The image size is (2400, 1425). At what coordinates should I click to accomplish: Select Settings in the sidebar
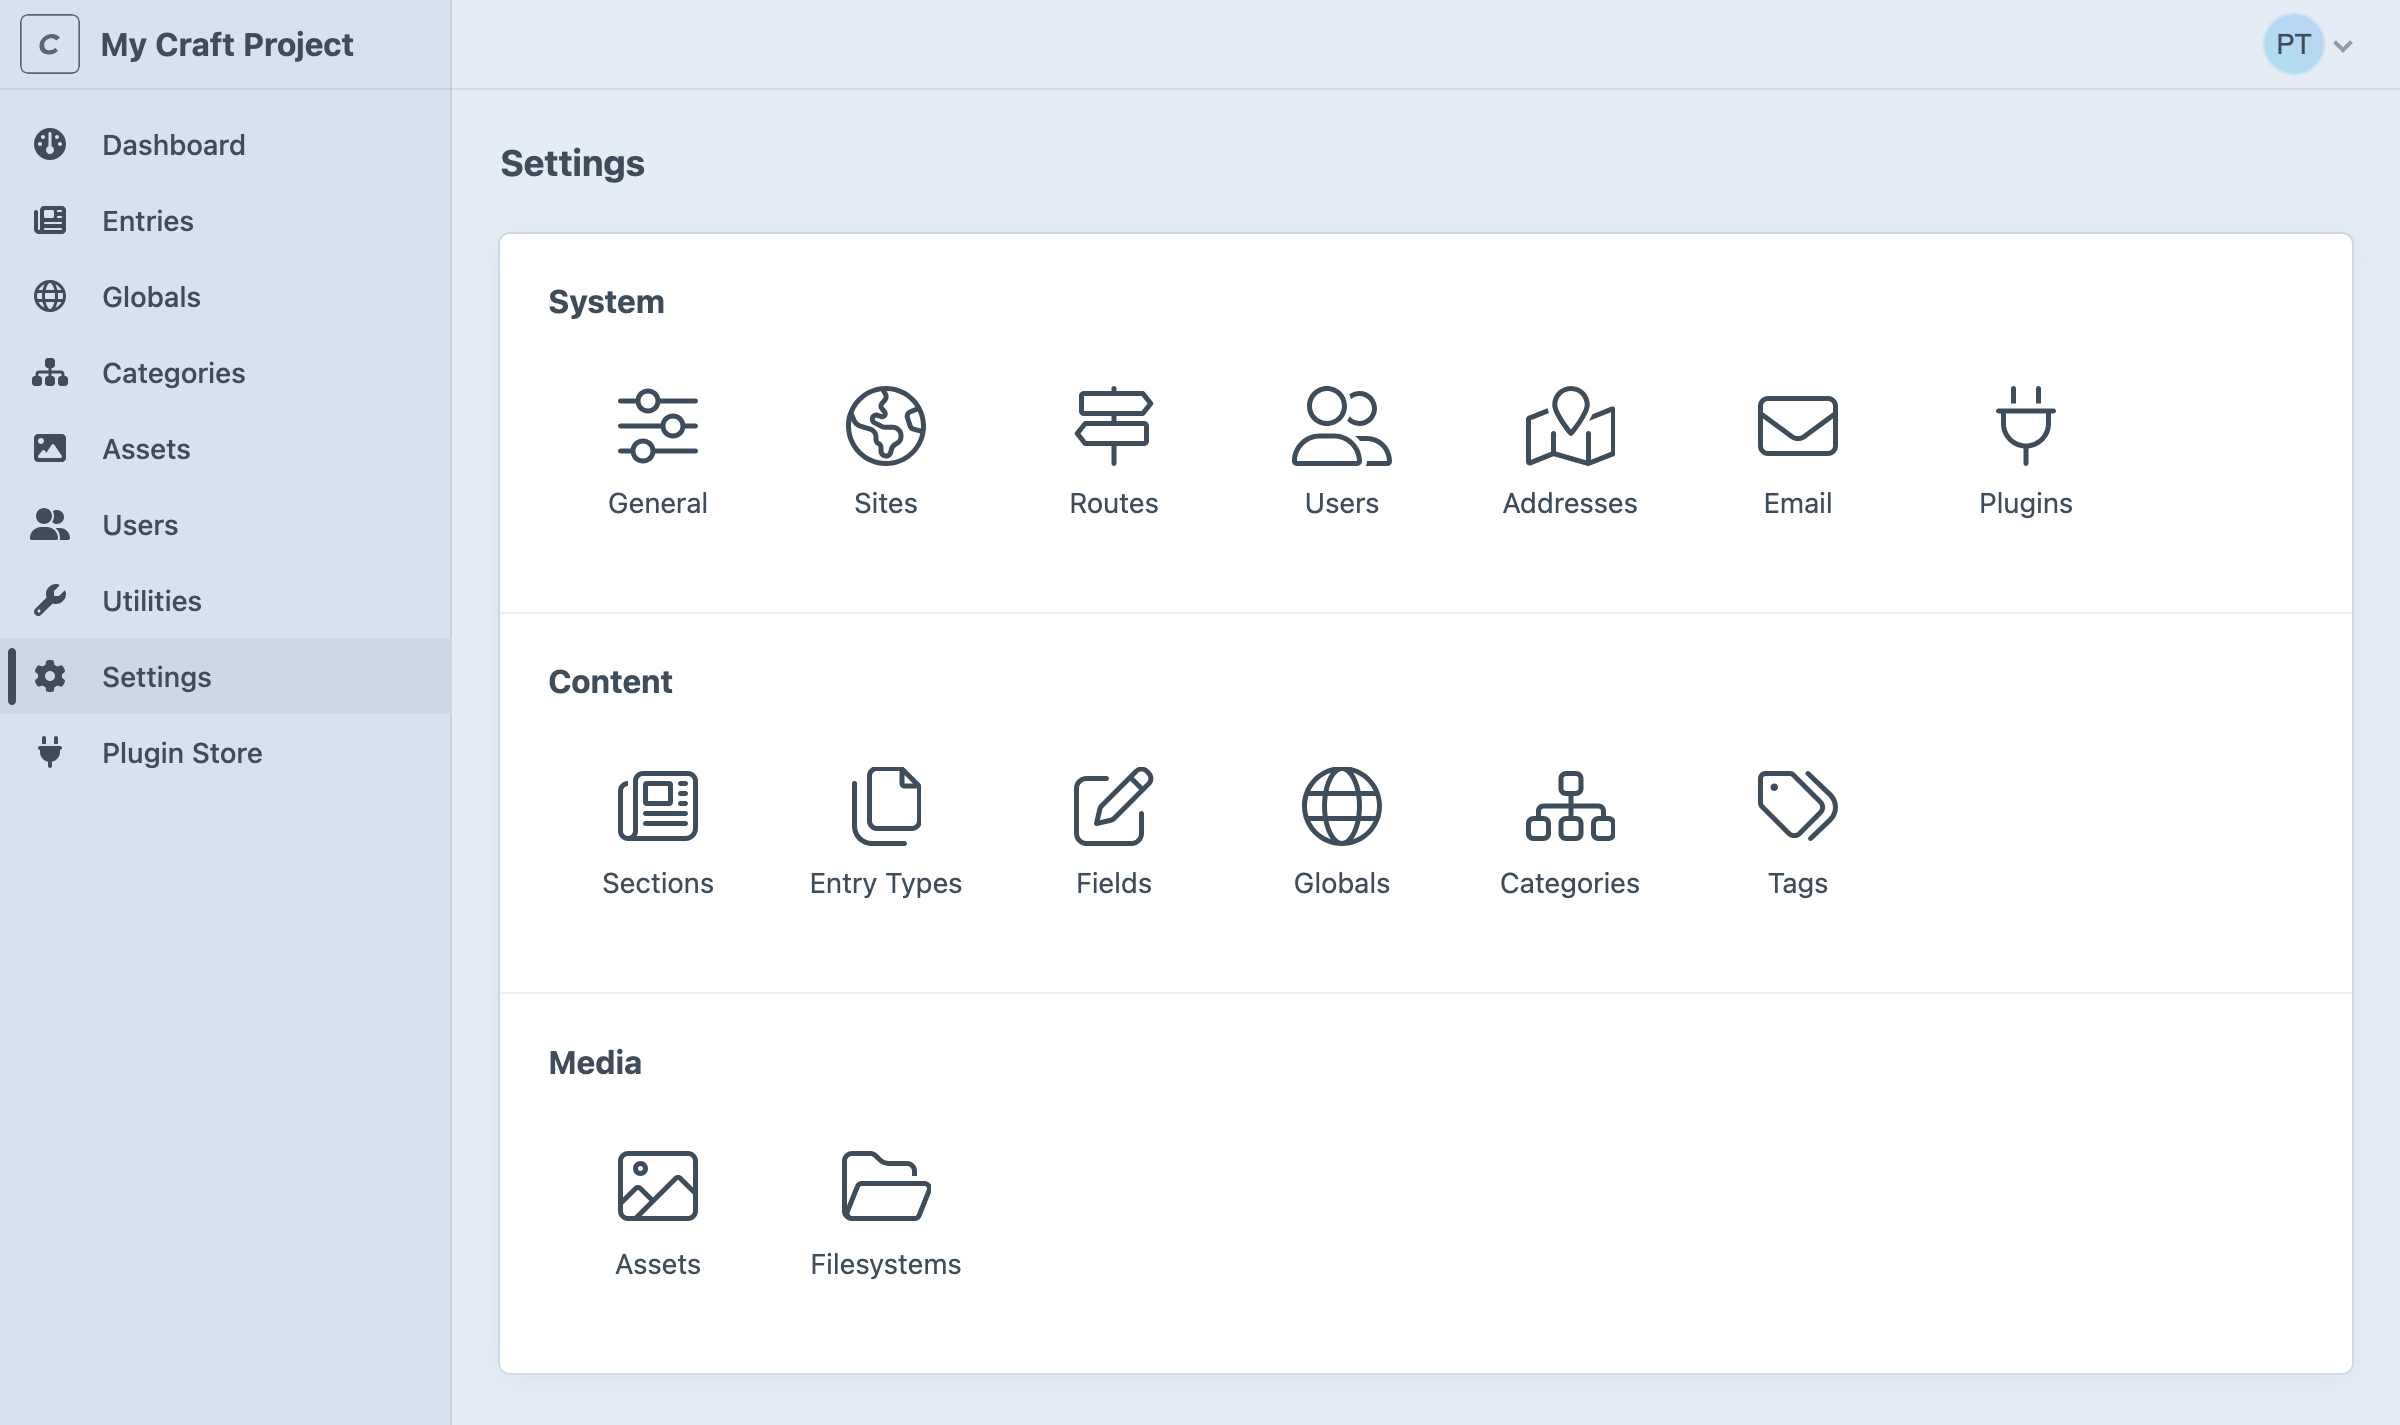pos(225,677)
